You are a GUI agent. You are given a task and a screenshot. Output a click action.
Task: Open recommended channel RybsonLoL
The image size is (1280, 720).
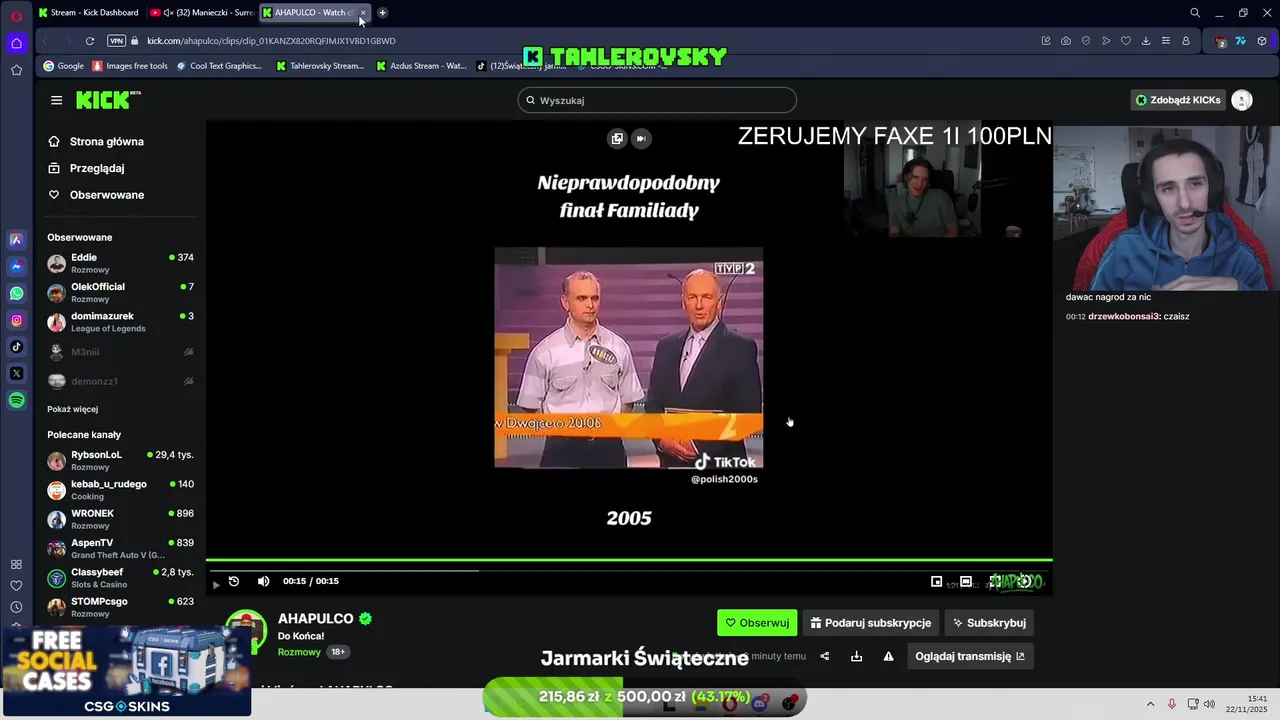[x=120, y=460]
